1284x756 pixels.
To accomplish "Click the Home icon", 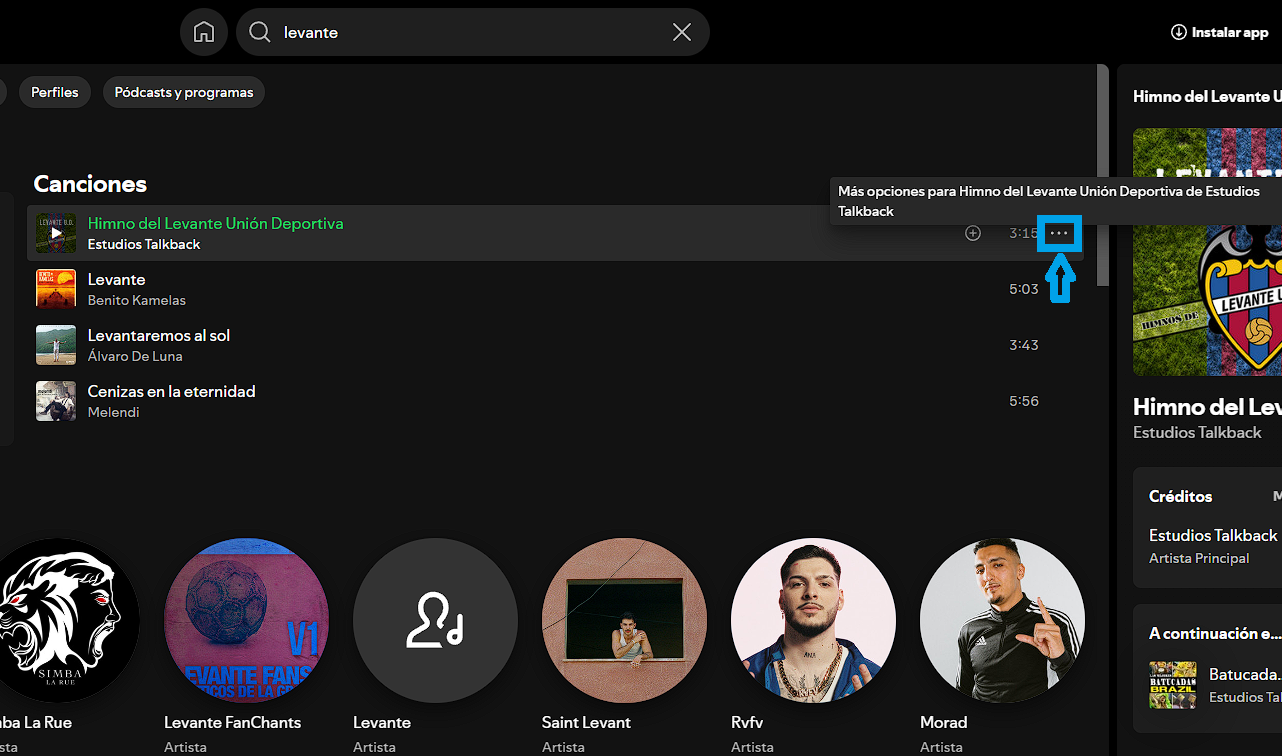I will 203,31.
